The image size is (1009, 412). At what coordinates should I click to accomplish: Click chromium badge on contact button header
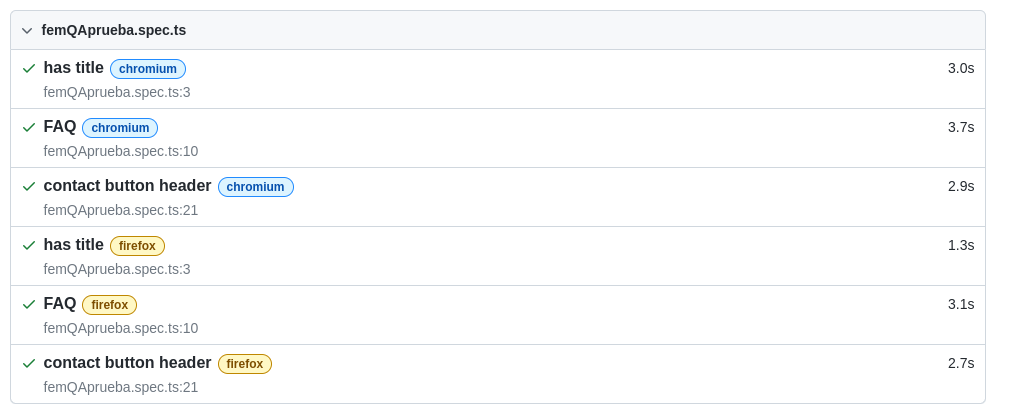coord(255,187)
